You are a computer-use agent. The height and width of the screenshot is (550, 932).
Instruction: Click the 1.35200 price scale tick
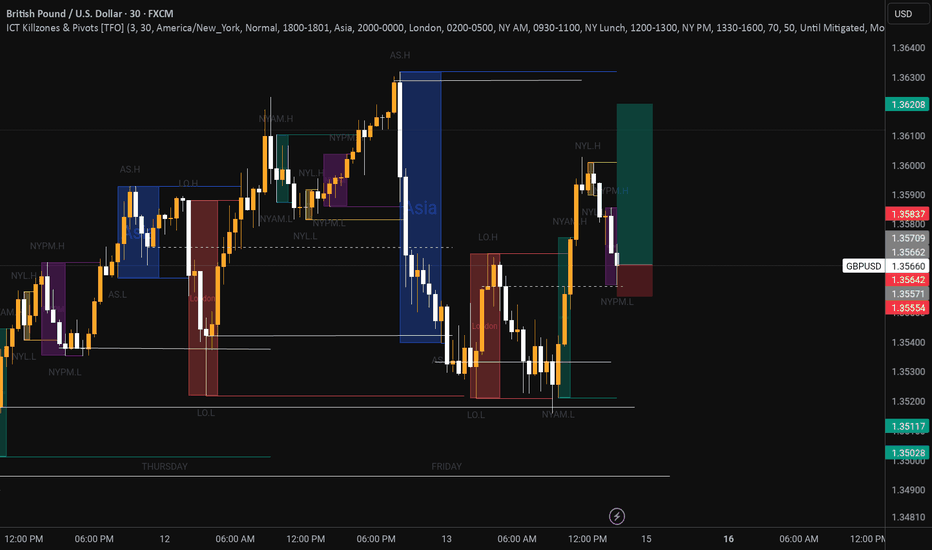pos(908,401)
